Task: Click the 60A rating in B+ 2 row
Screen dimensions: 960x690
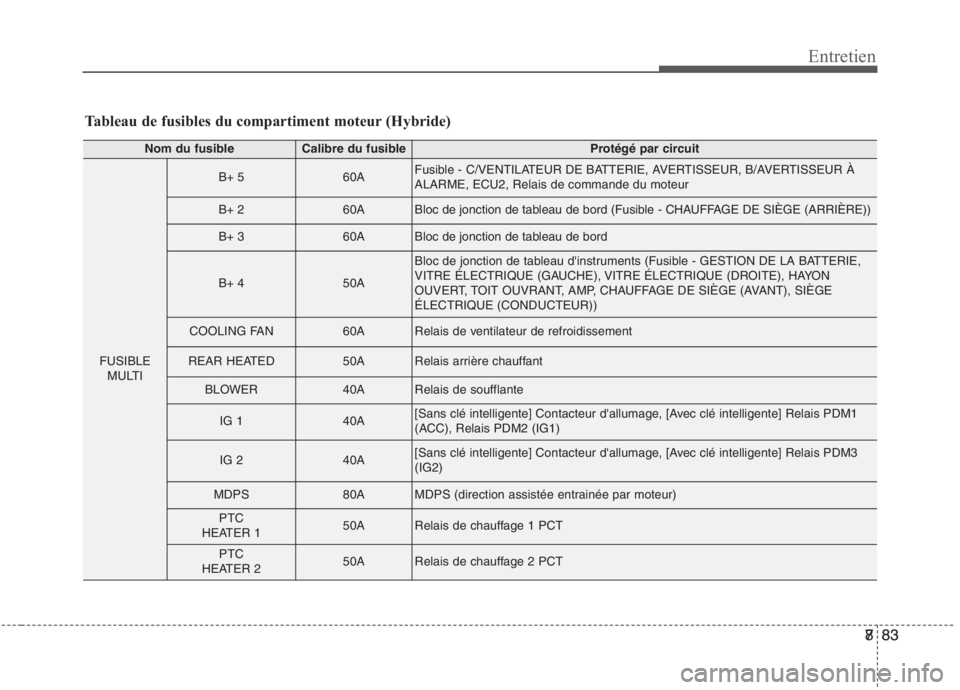Action: (x=353, y=210)
